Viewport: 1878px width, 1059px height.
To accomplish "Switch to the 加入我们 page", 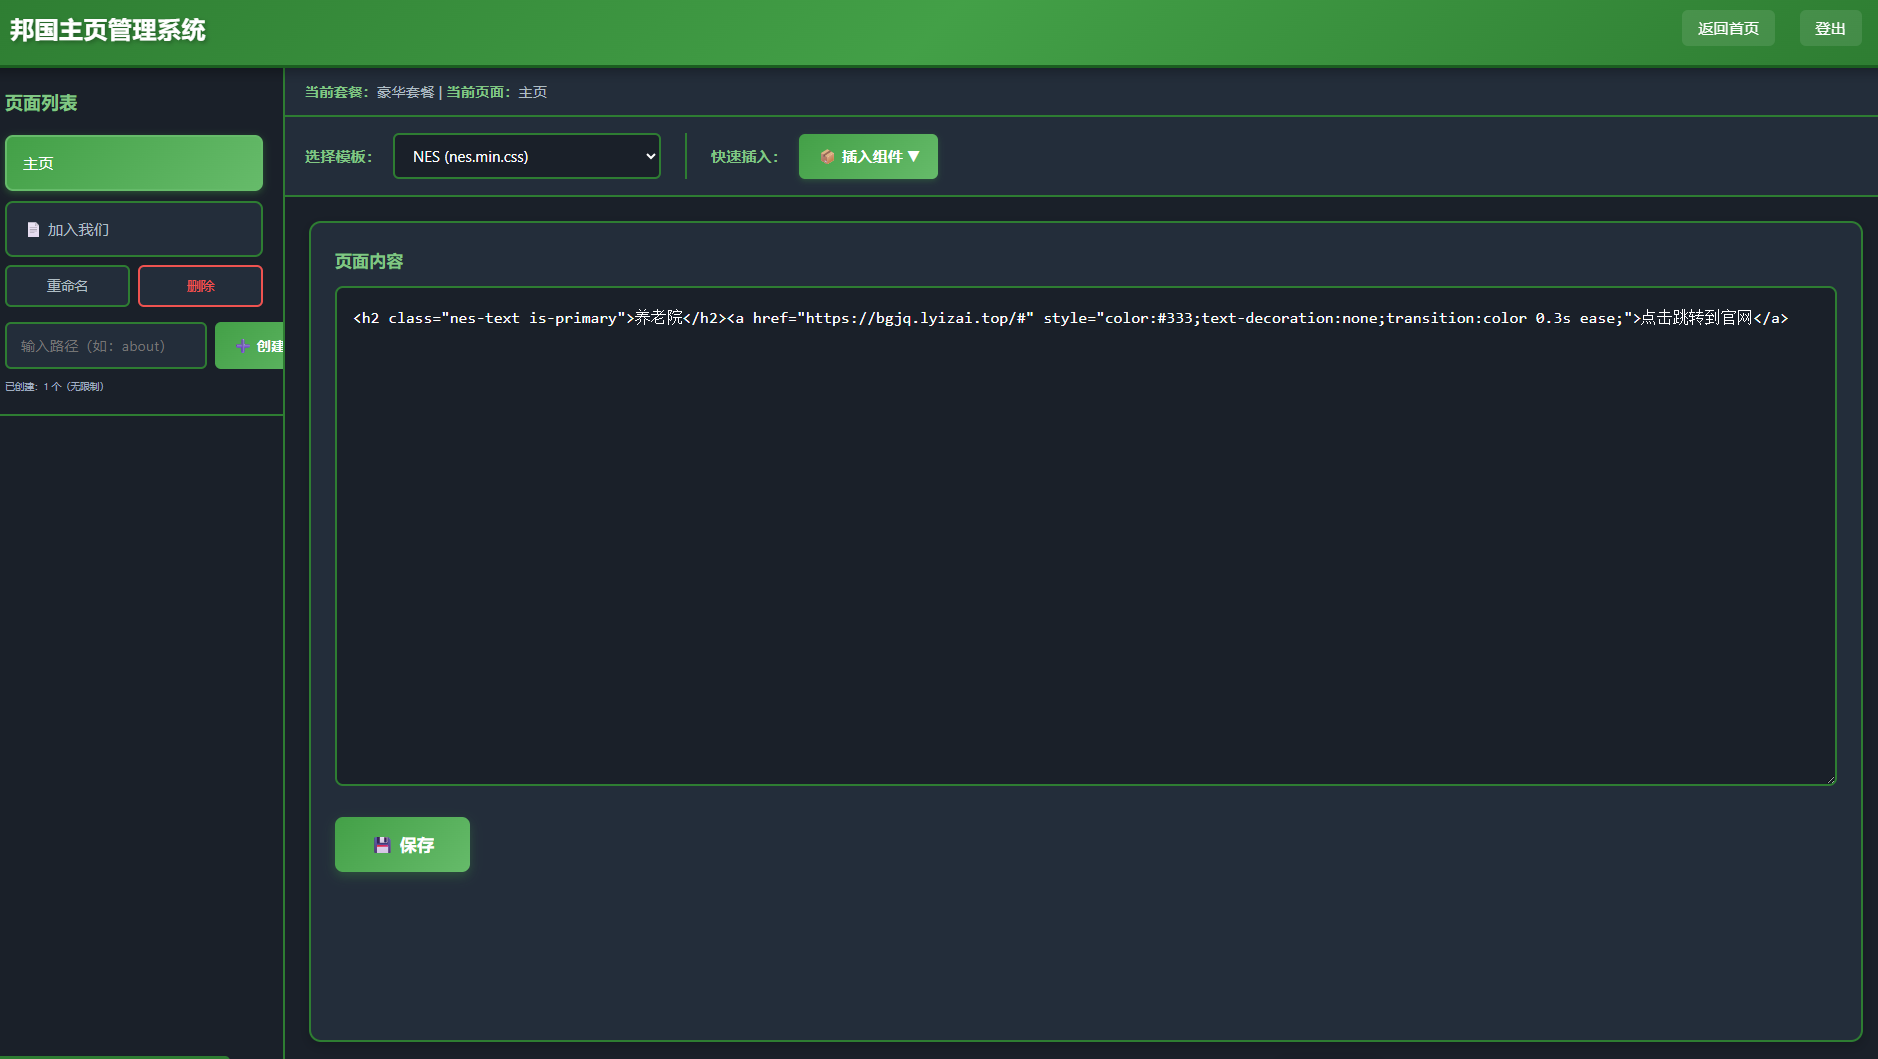I will [x=134, y=230].
